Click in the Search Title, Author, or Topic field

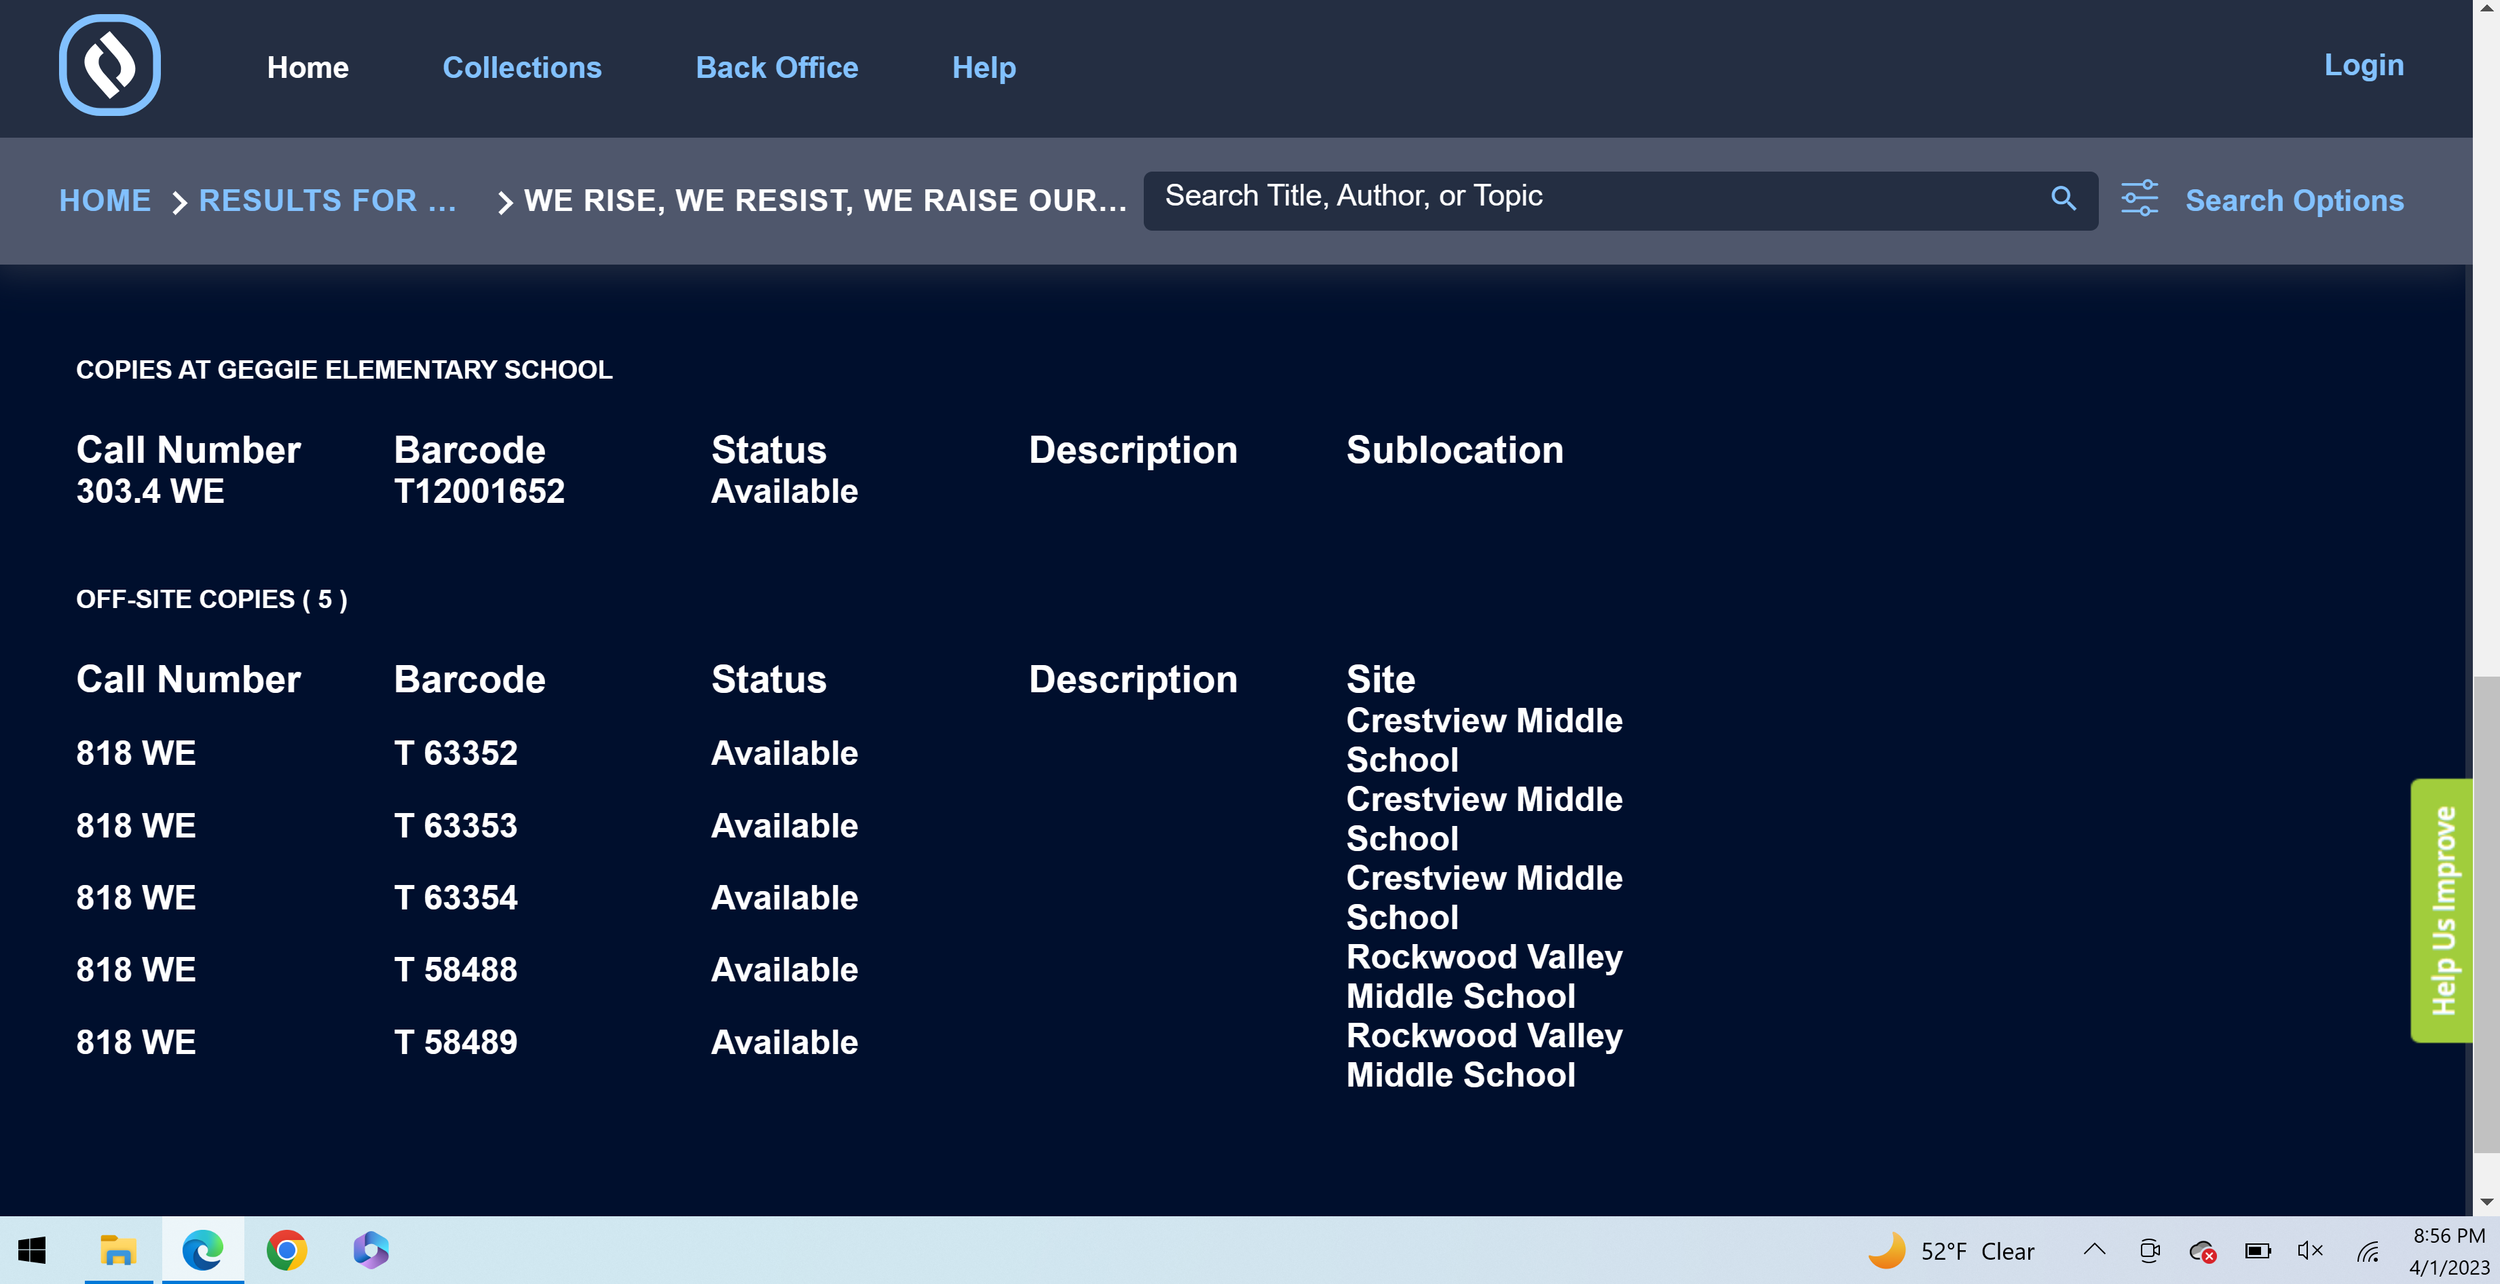1590,198
